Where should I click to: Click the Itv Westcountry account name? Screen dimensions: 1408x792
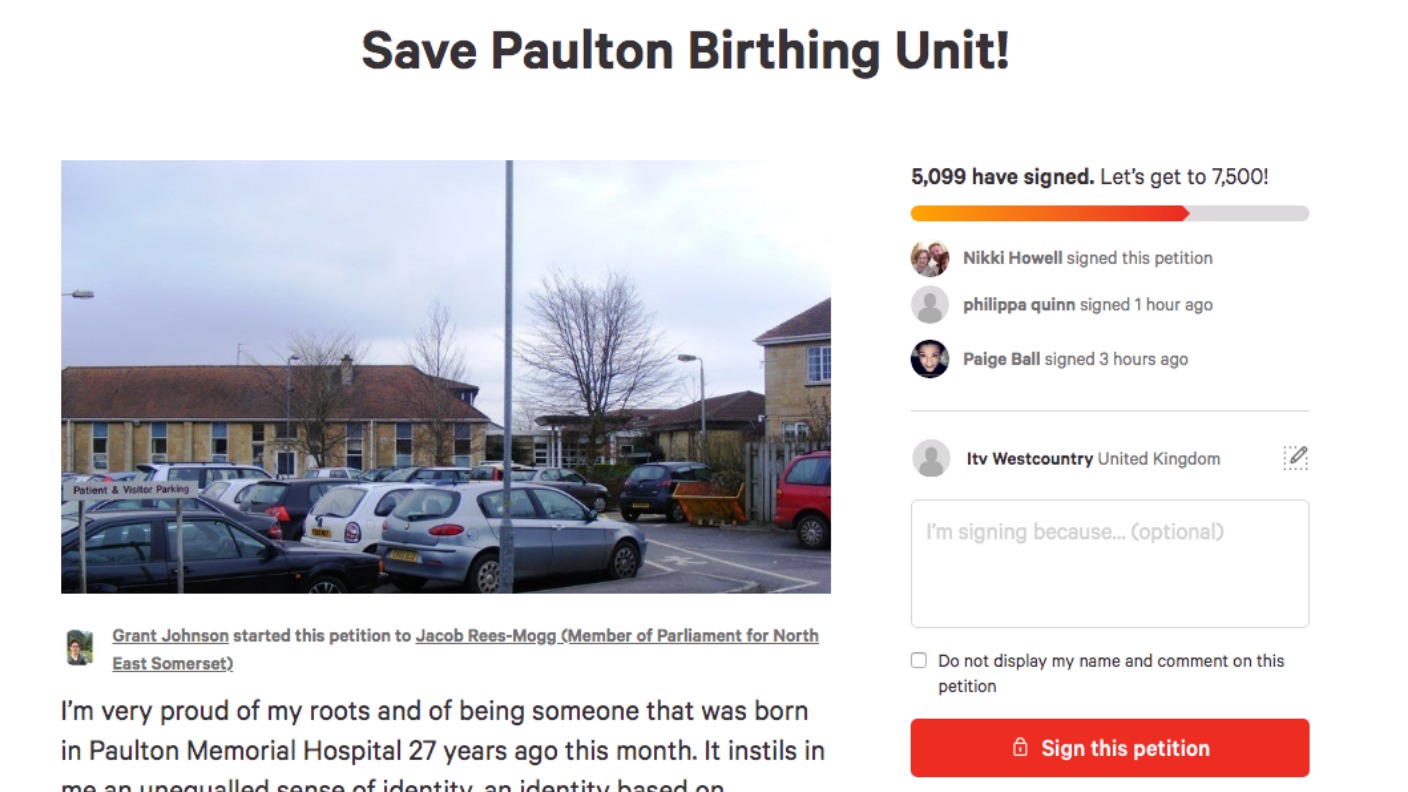[1029, 459]
